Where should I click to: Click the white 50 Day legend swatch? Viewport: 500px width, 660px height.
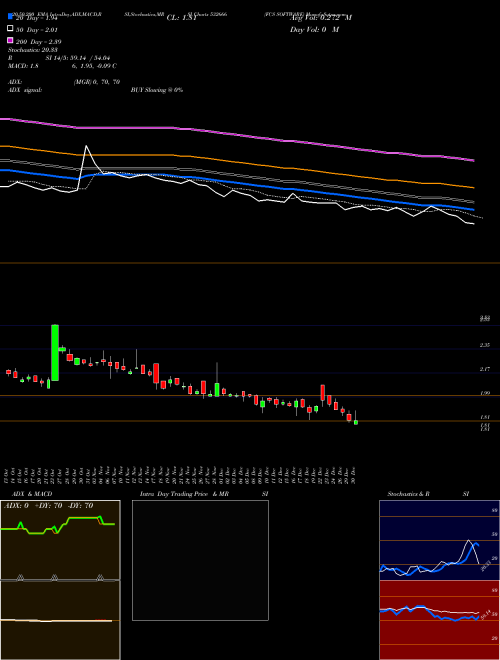[10, 29]
